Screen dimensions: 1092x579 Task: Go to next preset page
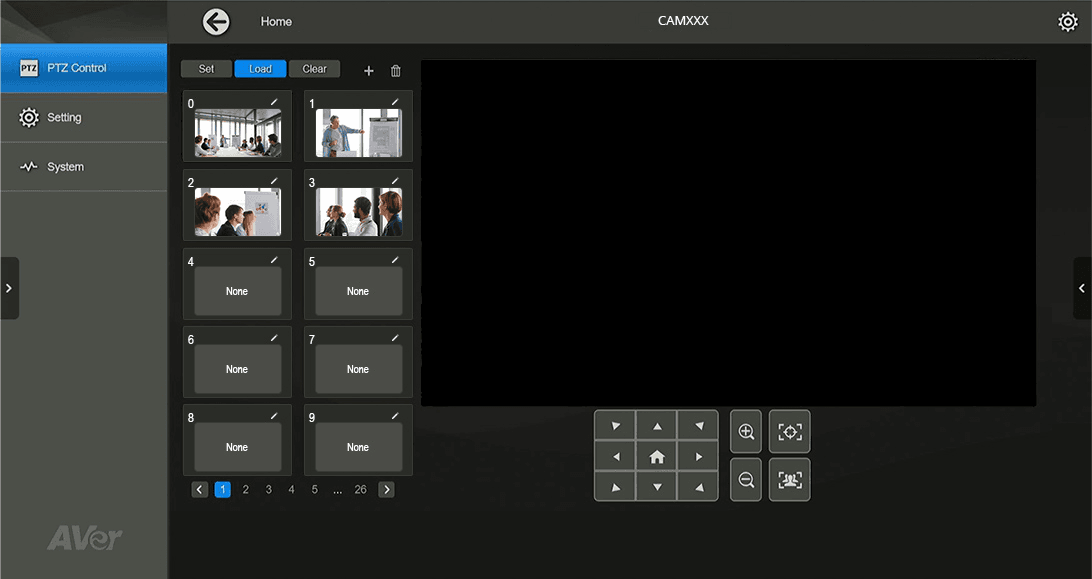pos(386,489)
